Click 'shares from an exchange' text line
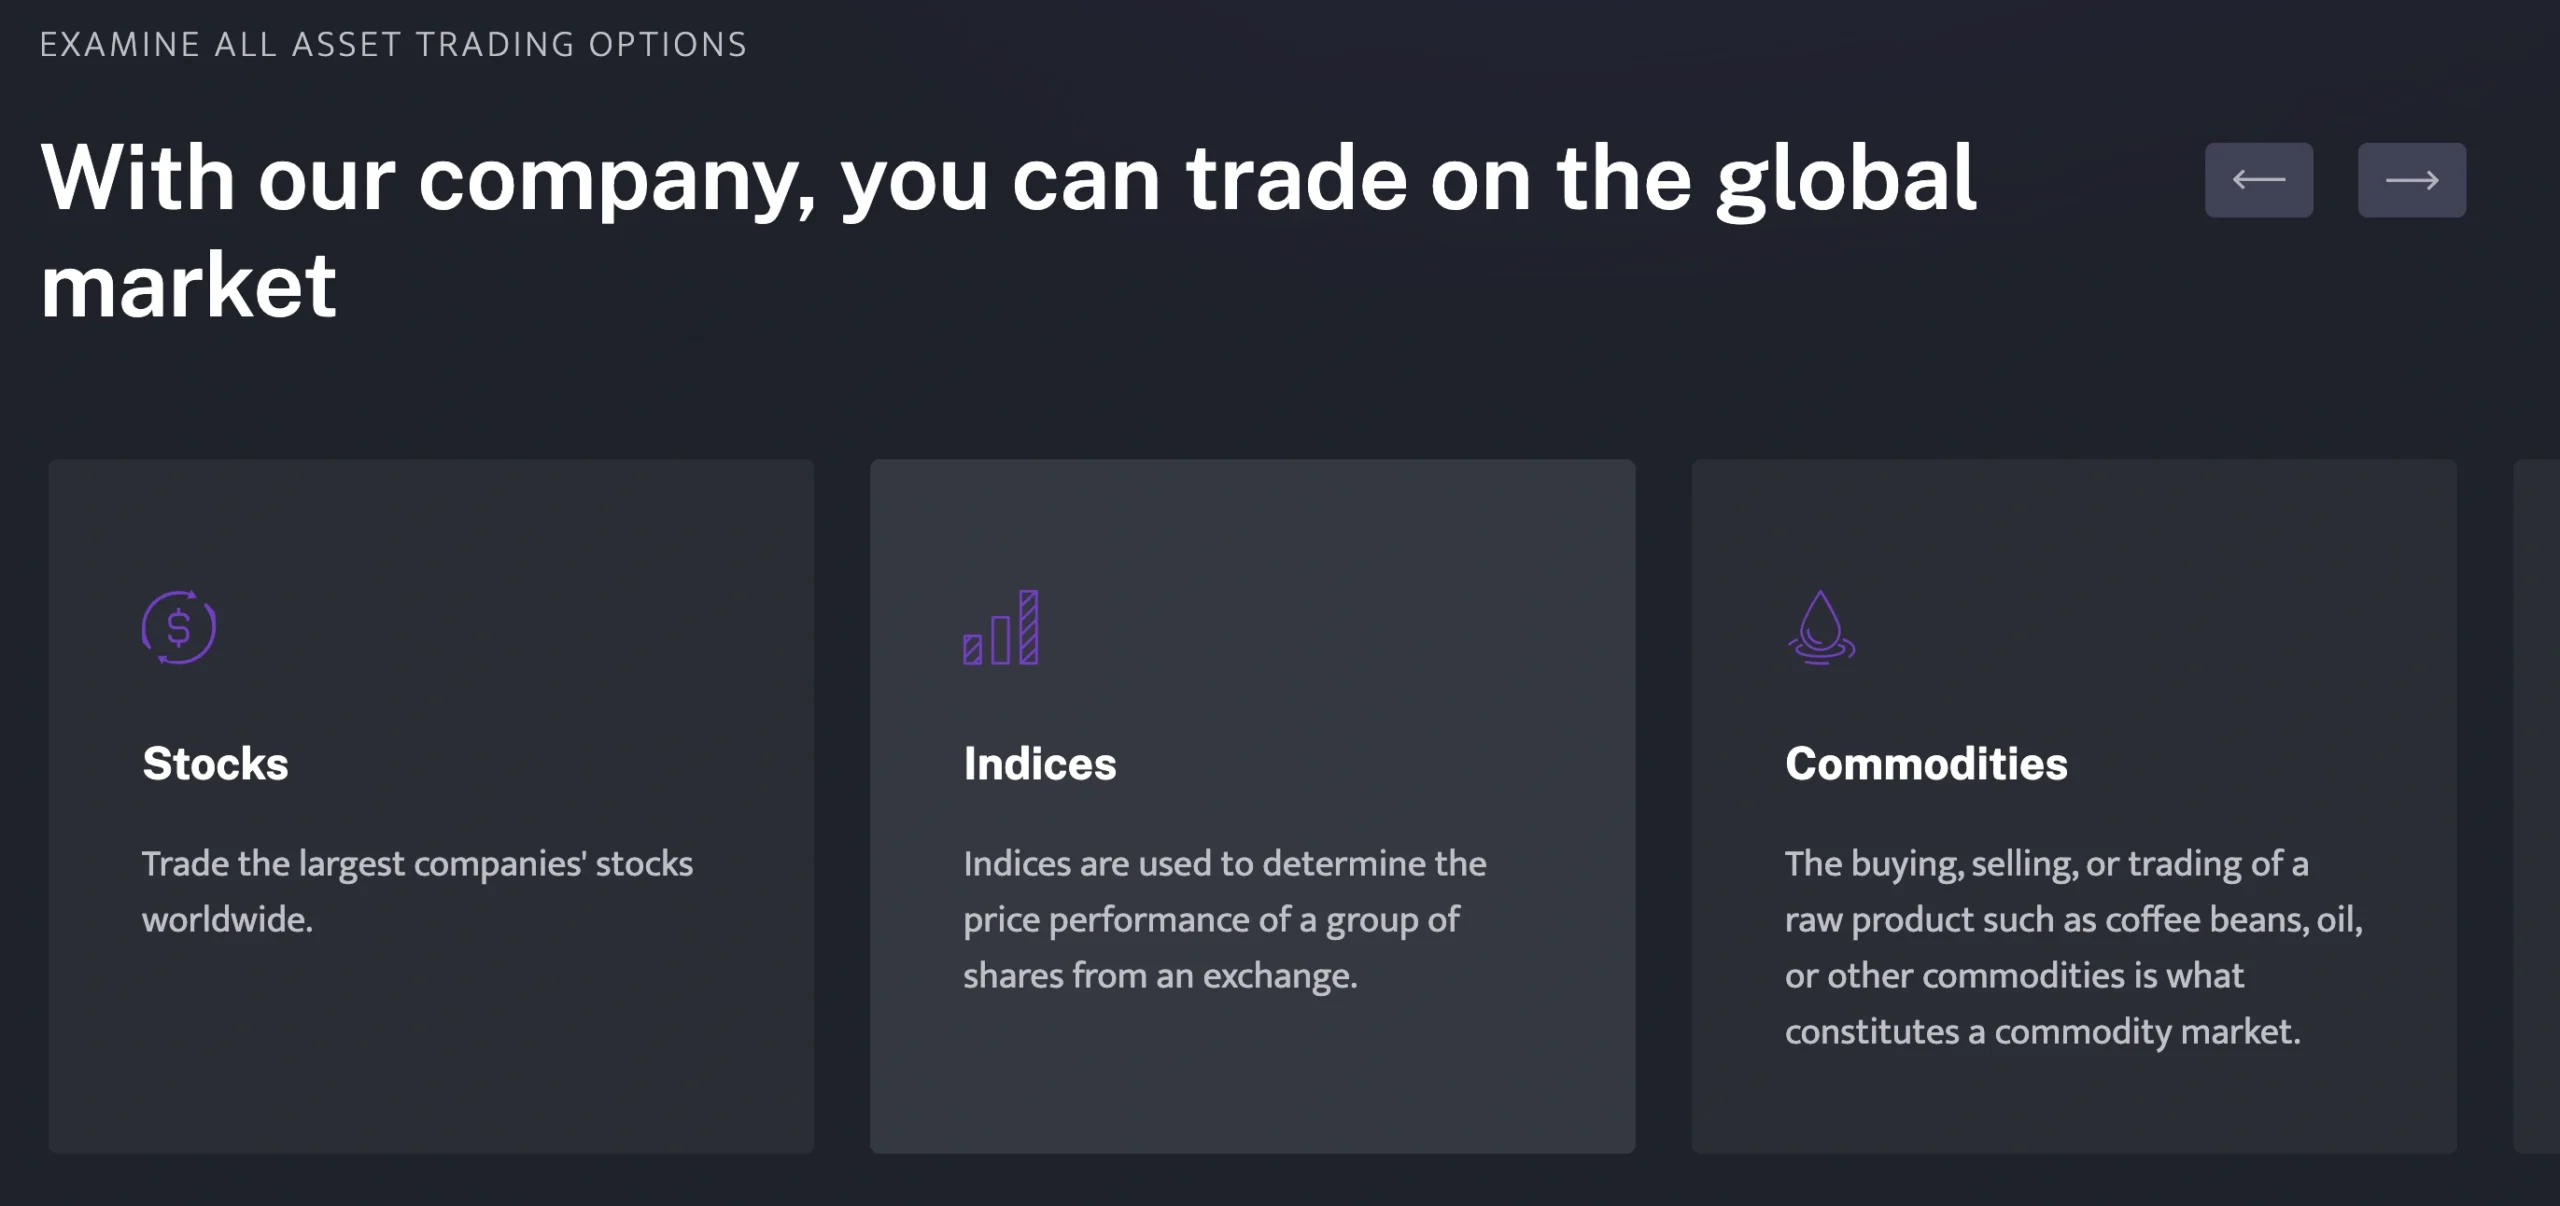 1160,976
